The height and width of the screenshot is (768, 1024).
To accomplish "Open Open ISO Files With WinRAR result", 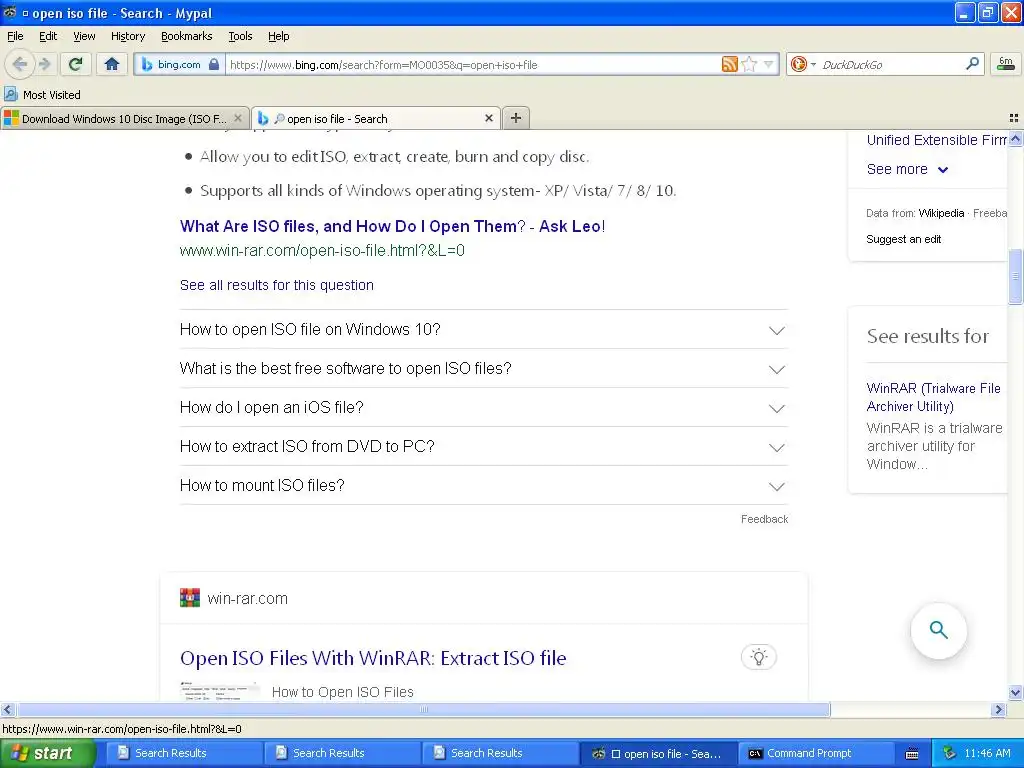I will (373, 658).
